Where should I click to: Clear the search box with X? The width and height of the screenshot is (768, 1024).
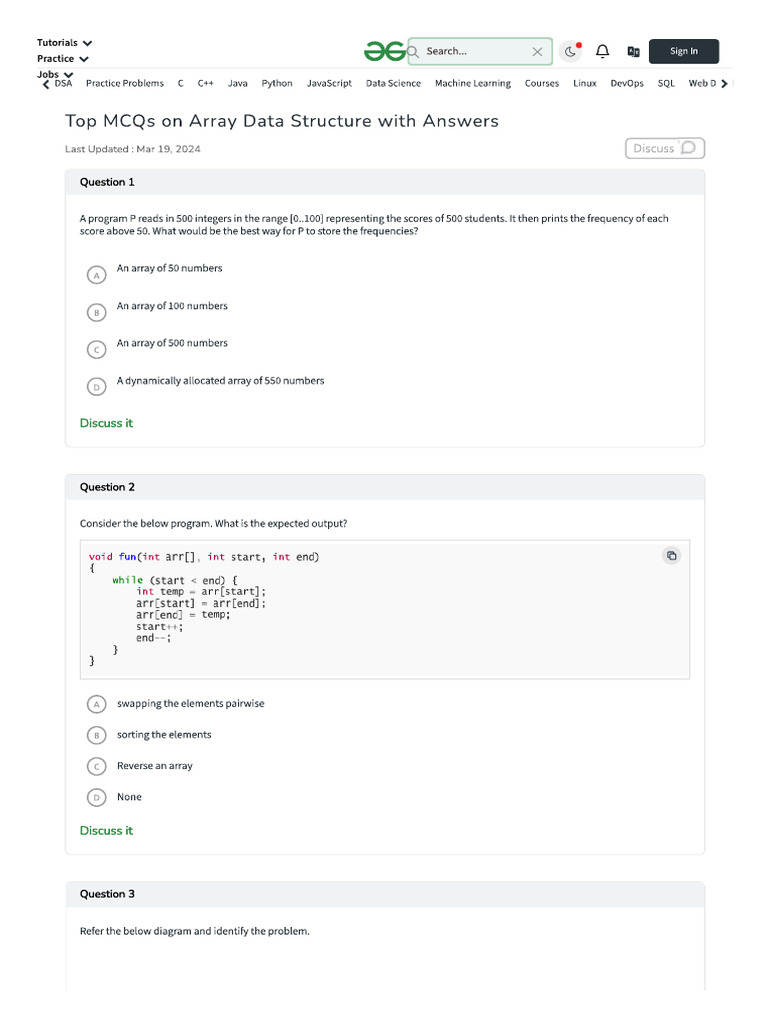pyautogui.click(x=537, y=51)
